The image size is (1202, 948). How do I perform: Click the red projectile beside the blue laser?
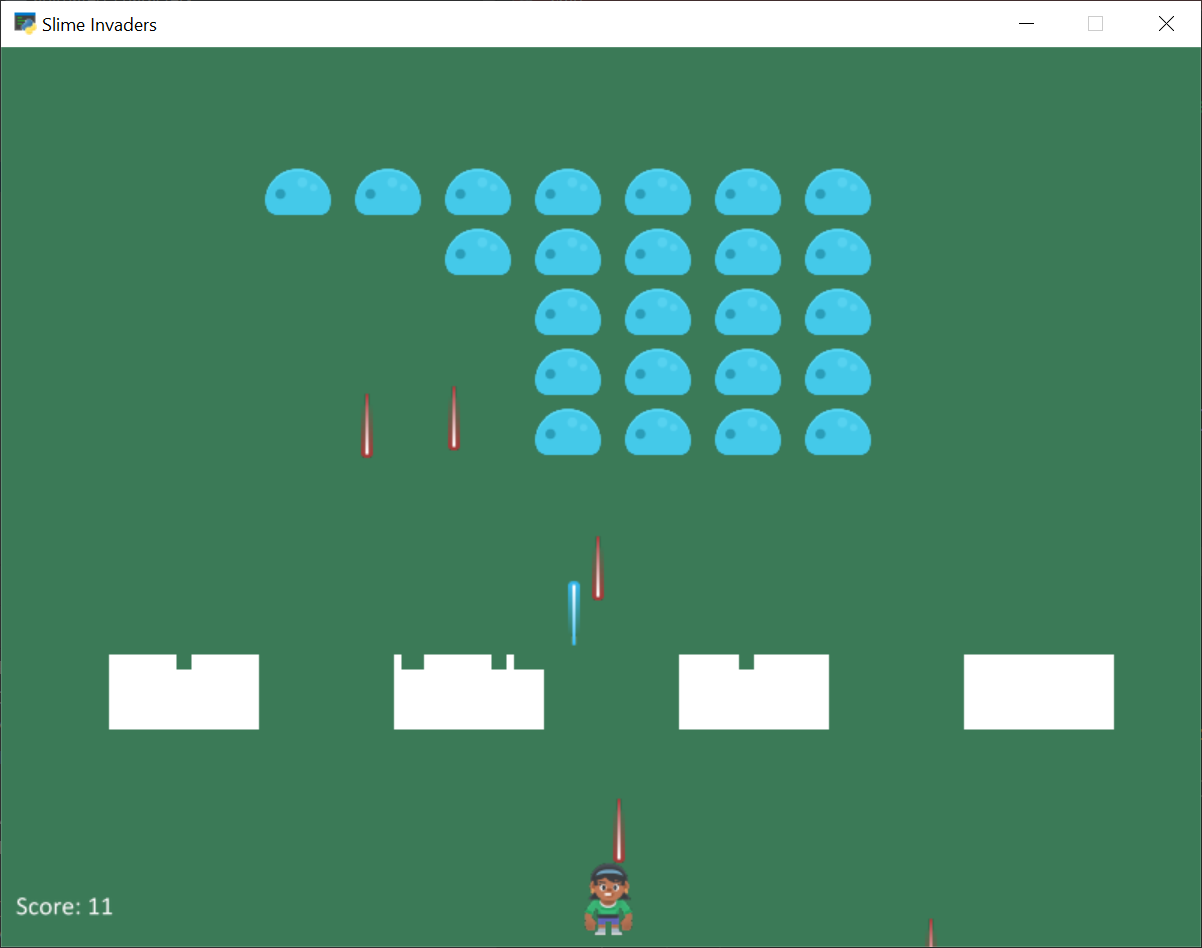tap(597, 569)
